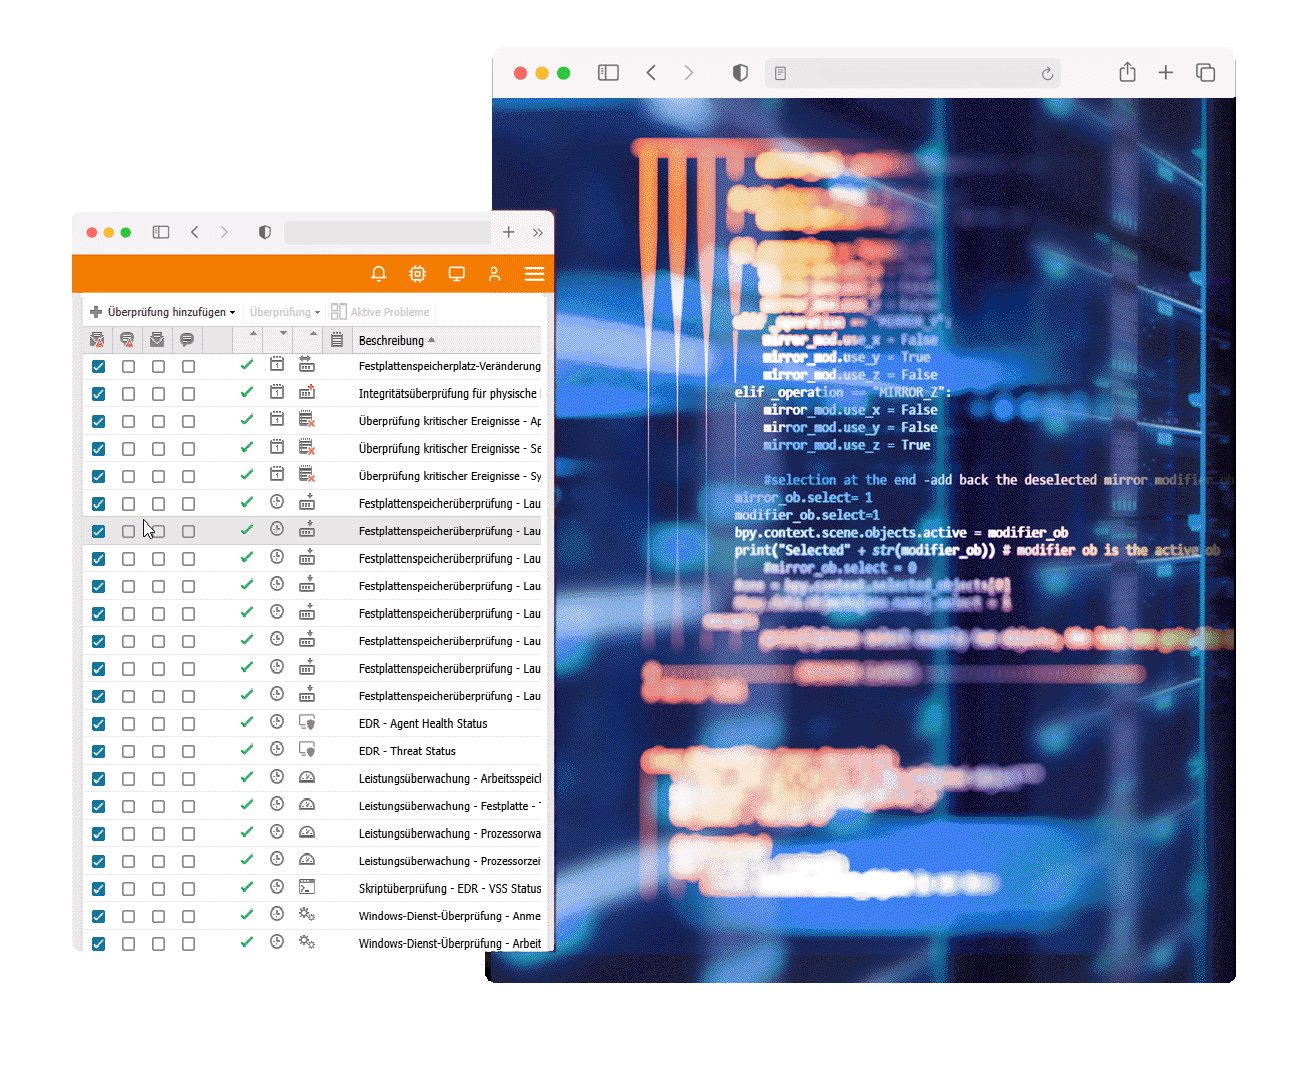Click the processor chip icon in the orange bar
Image resolution: width=1300 pixels, height=1069 pixels.
click(417, 274)
